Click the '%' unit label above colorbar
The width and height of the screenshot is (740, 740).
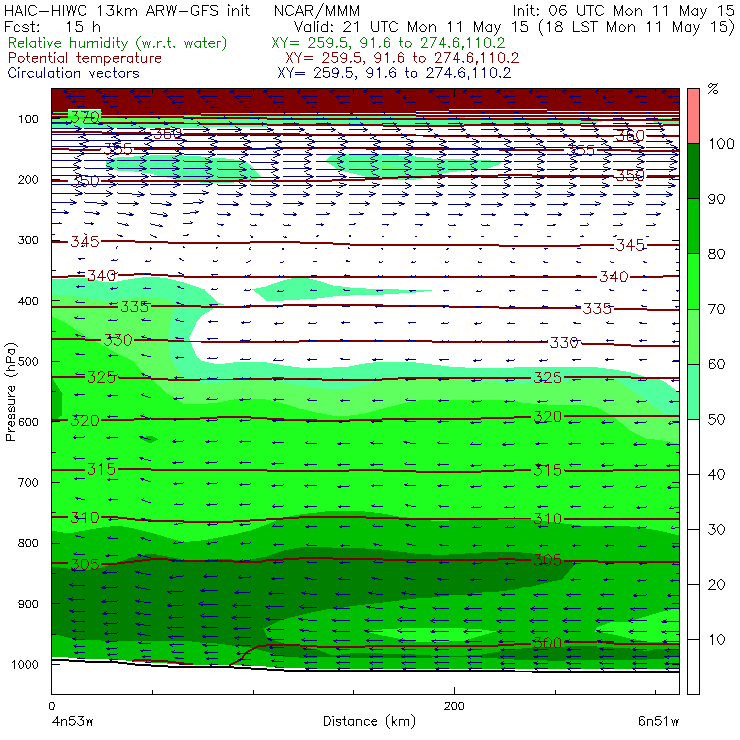[x=713, y=89]
